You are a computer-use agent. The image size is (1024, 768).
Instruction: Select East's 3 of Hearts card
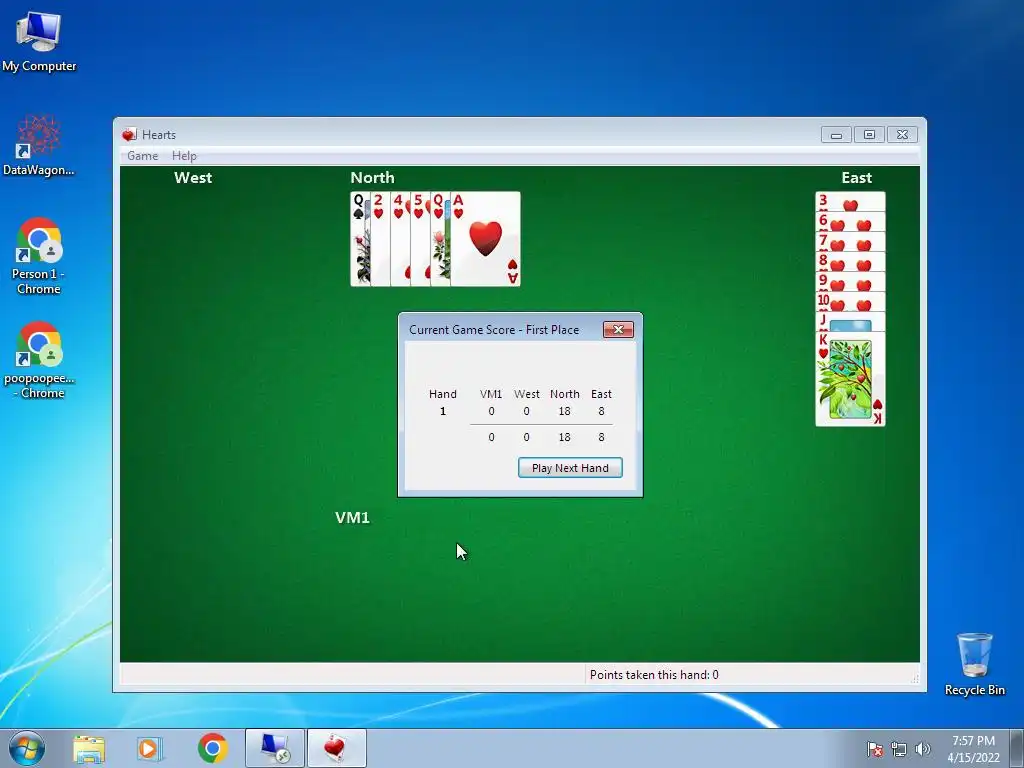tap(850, 202)
